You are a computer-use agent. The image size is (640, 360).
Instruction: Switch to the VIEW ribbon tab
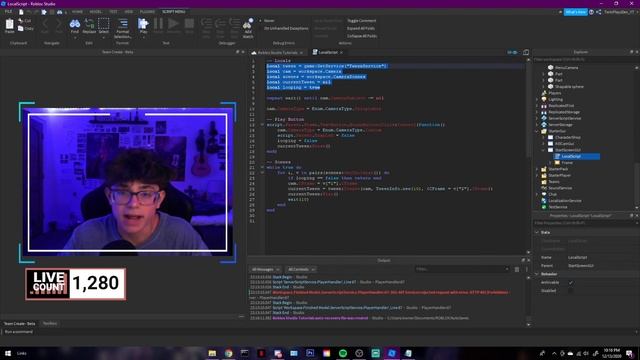[129, 12]
